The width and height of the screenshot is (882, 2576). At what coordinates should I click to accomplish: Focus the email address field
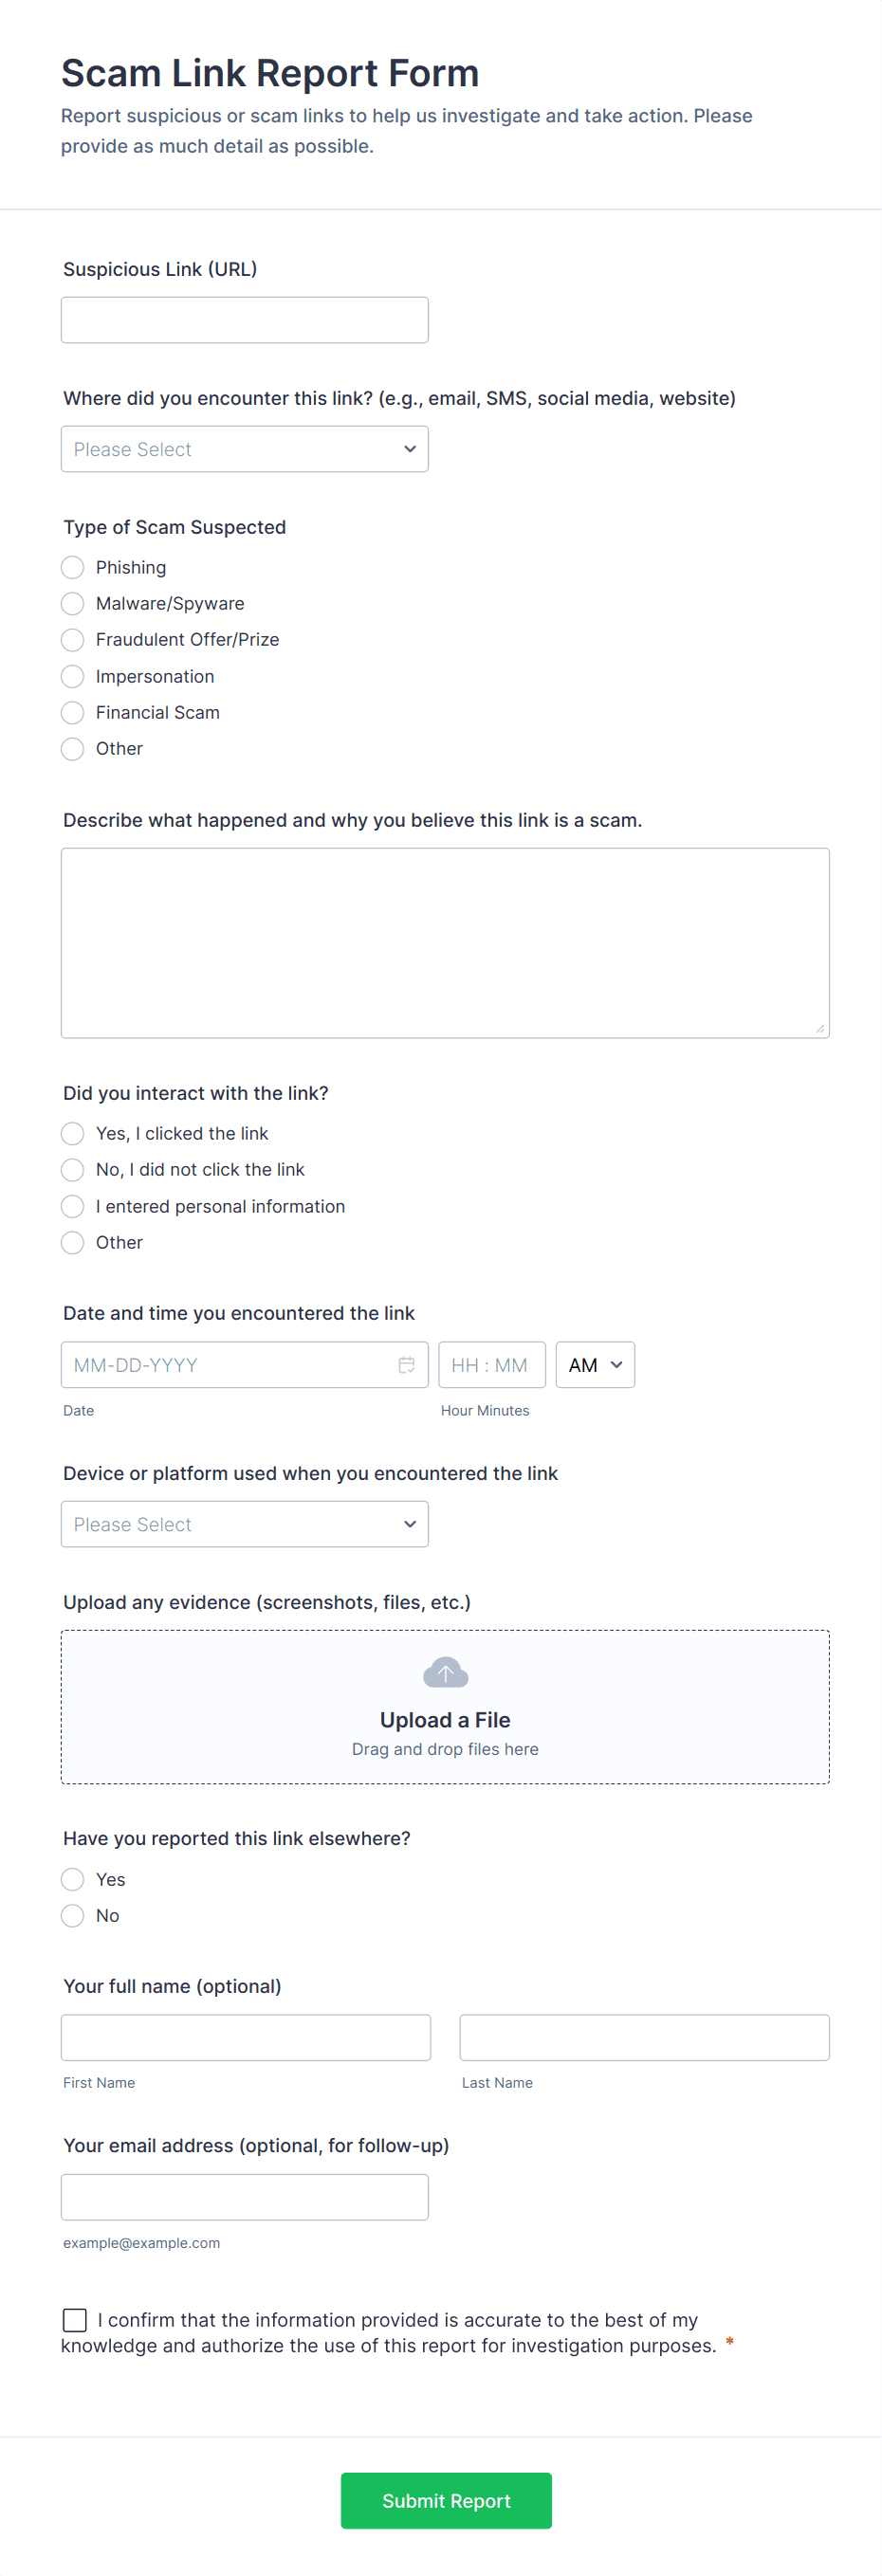pyautogui.click(x=244, y=2198)
